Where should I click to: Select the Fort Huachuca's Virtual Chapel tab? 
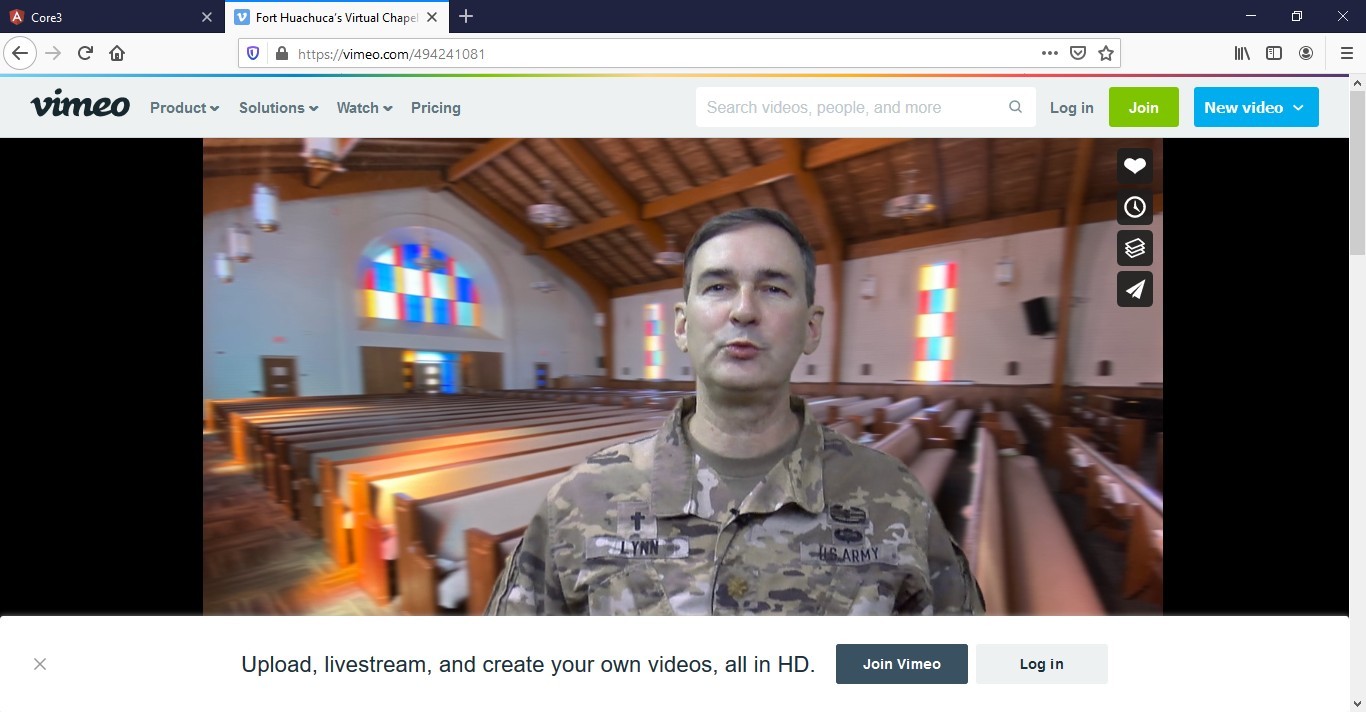coord(337,17)
